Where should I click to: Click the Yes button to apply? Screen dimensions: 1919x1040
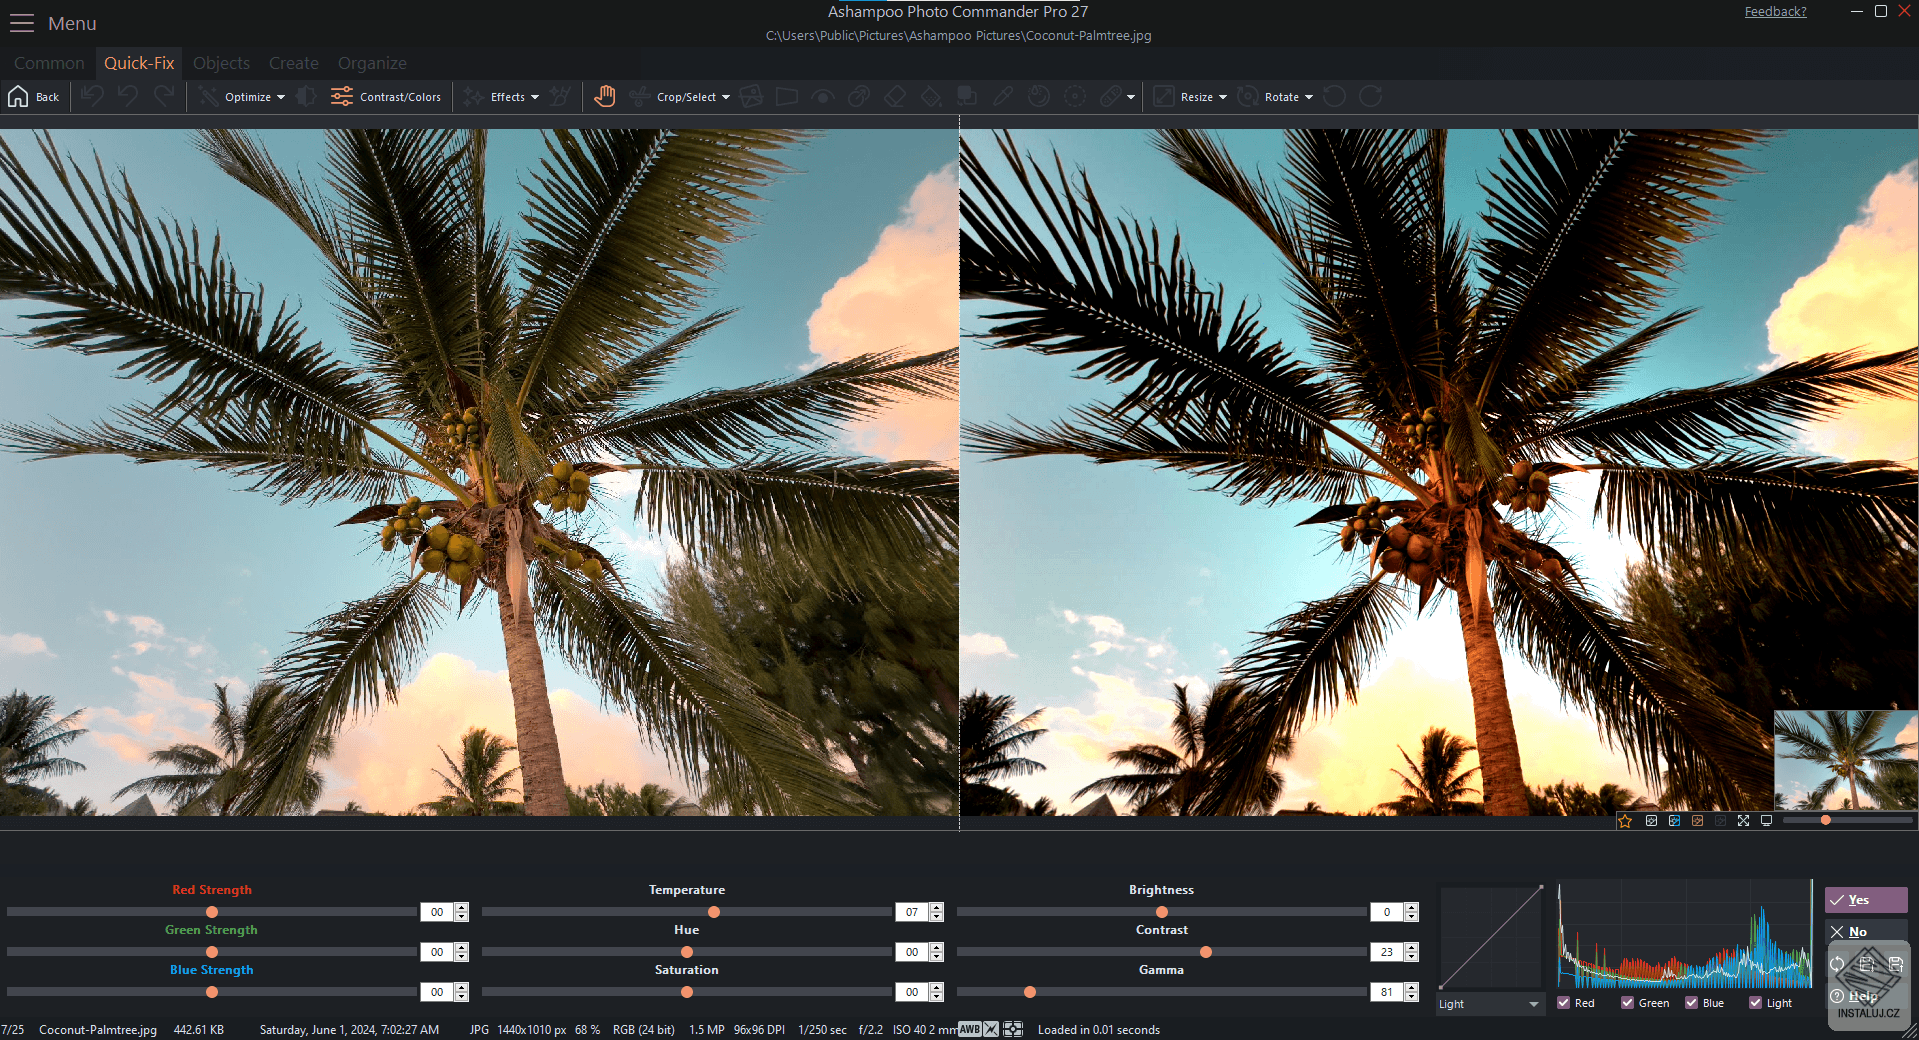[x=1866, y=900]
